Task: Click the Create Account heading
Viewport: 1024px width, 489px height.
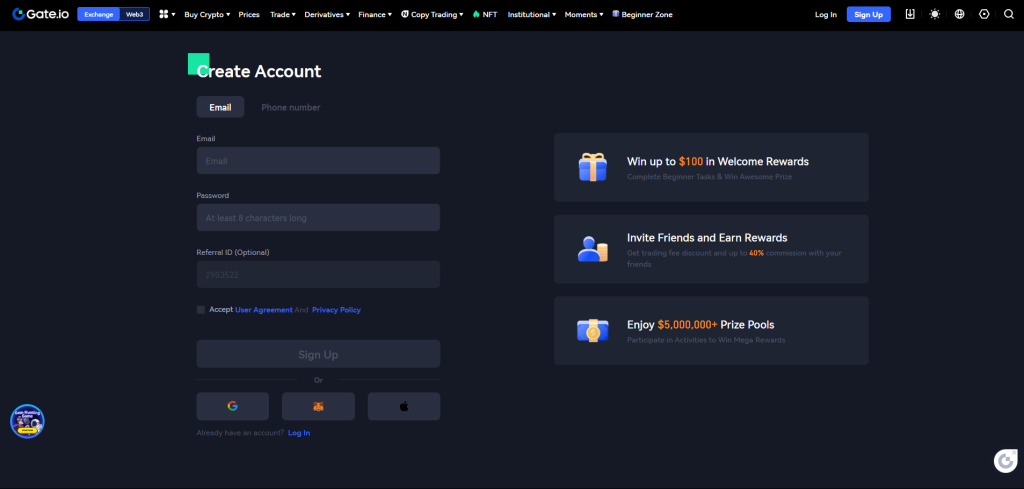Action: tap(259, 71)
